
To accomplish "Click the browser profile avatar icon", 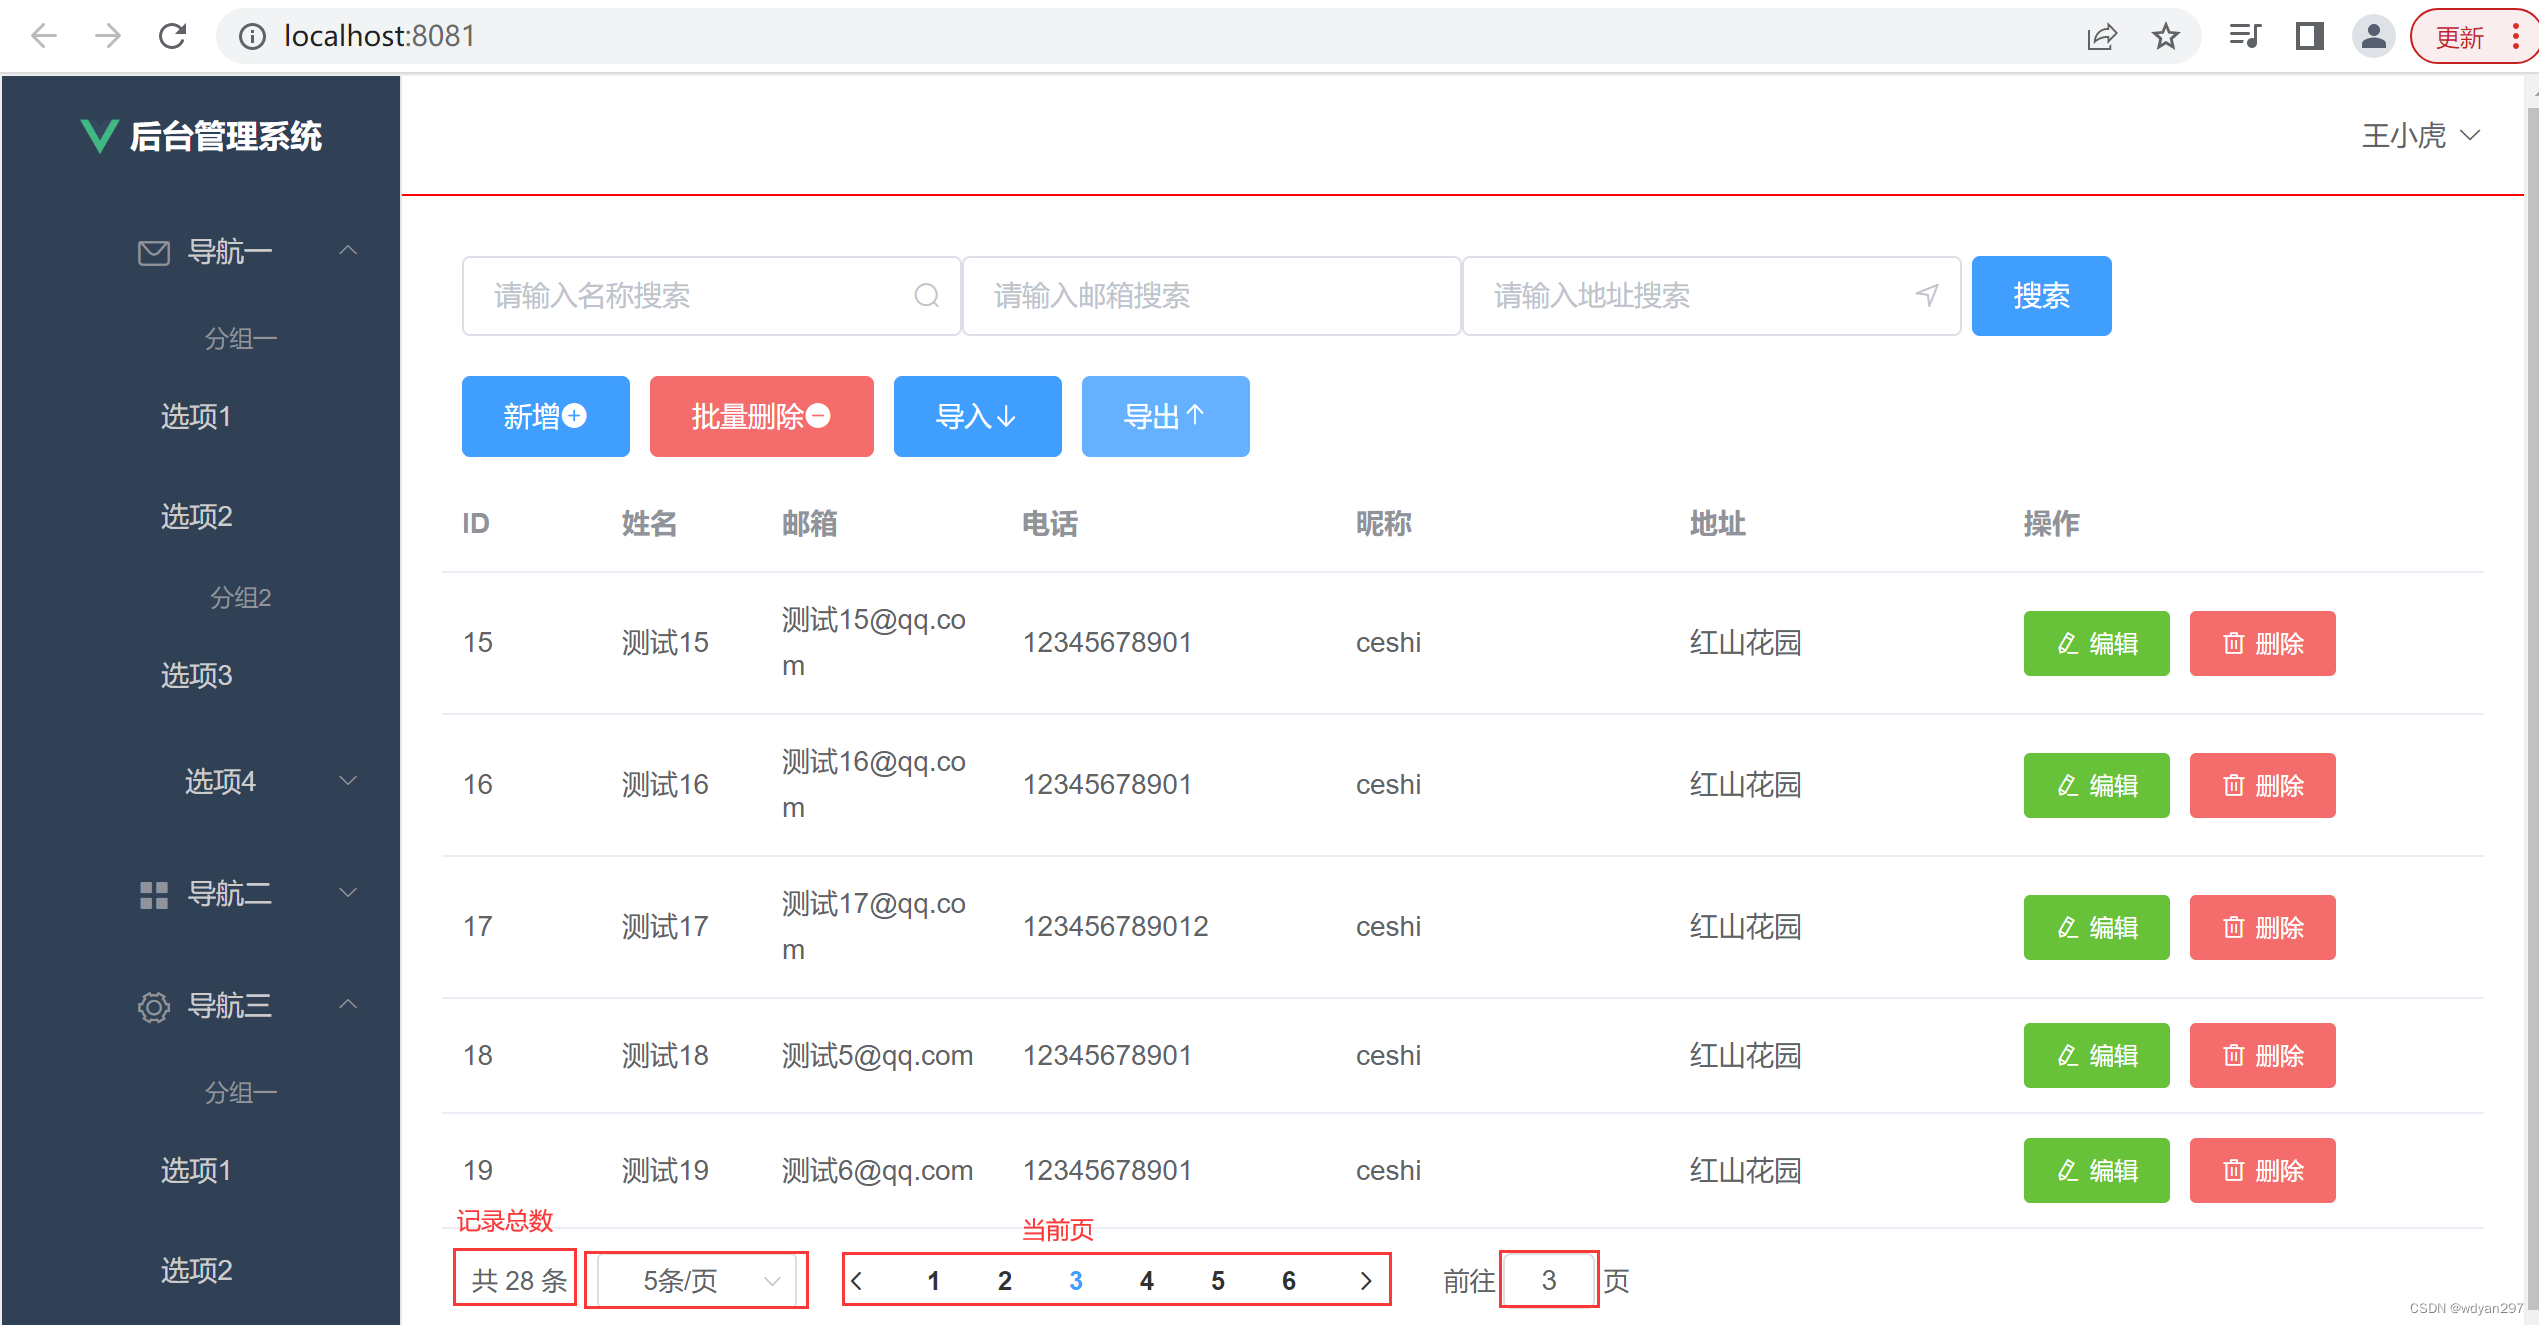I will [2373, 36].
